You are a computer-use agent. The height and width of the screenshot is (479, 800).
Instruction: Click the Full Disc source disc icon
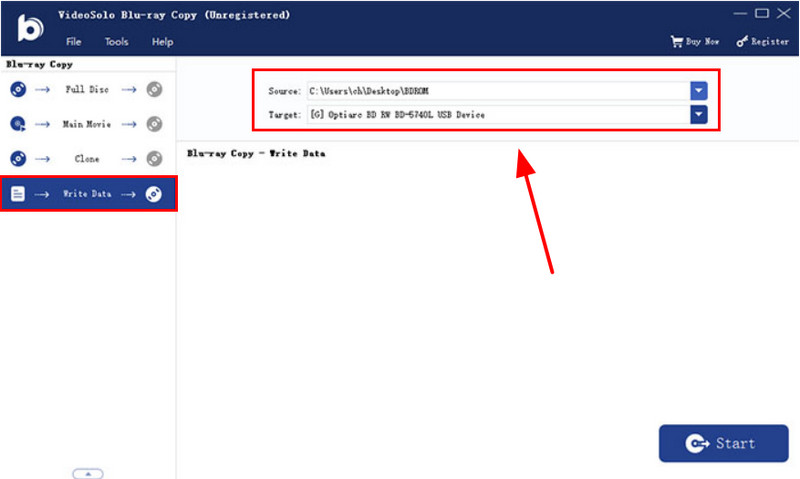[18, 89]
